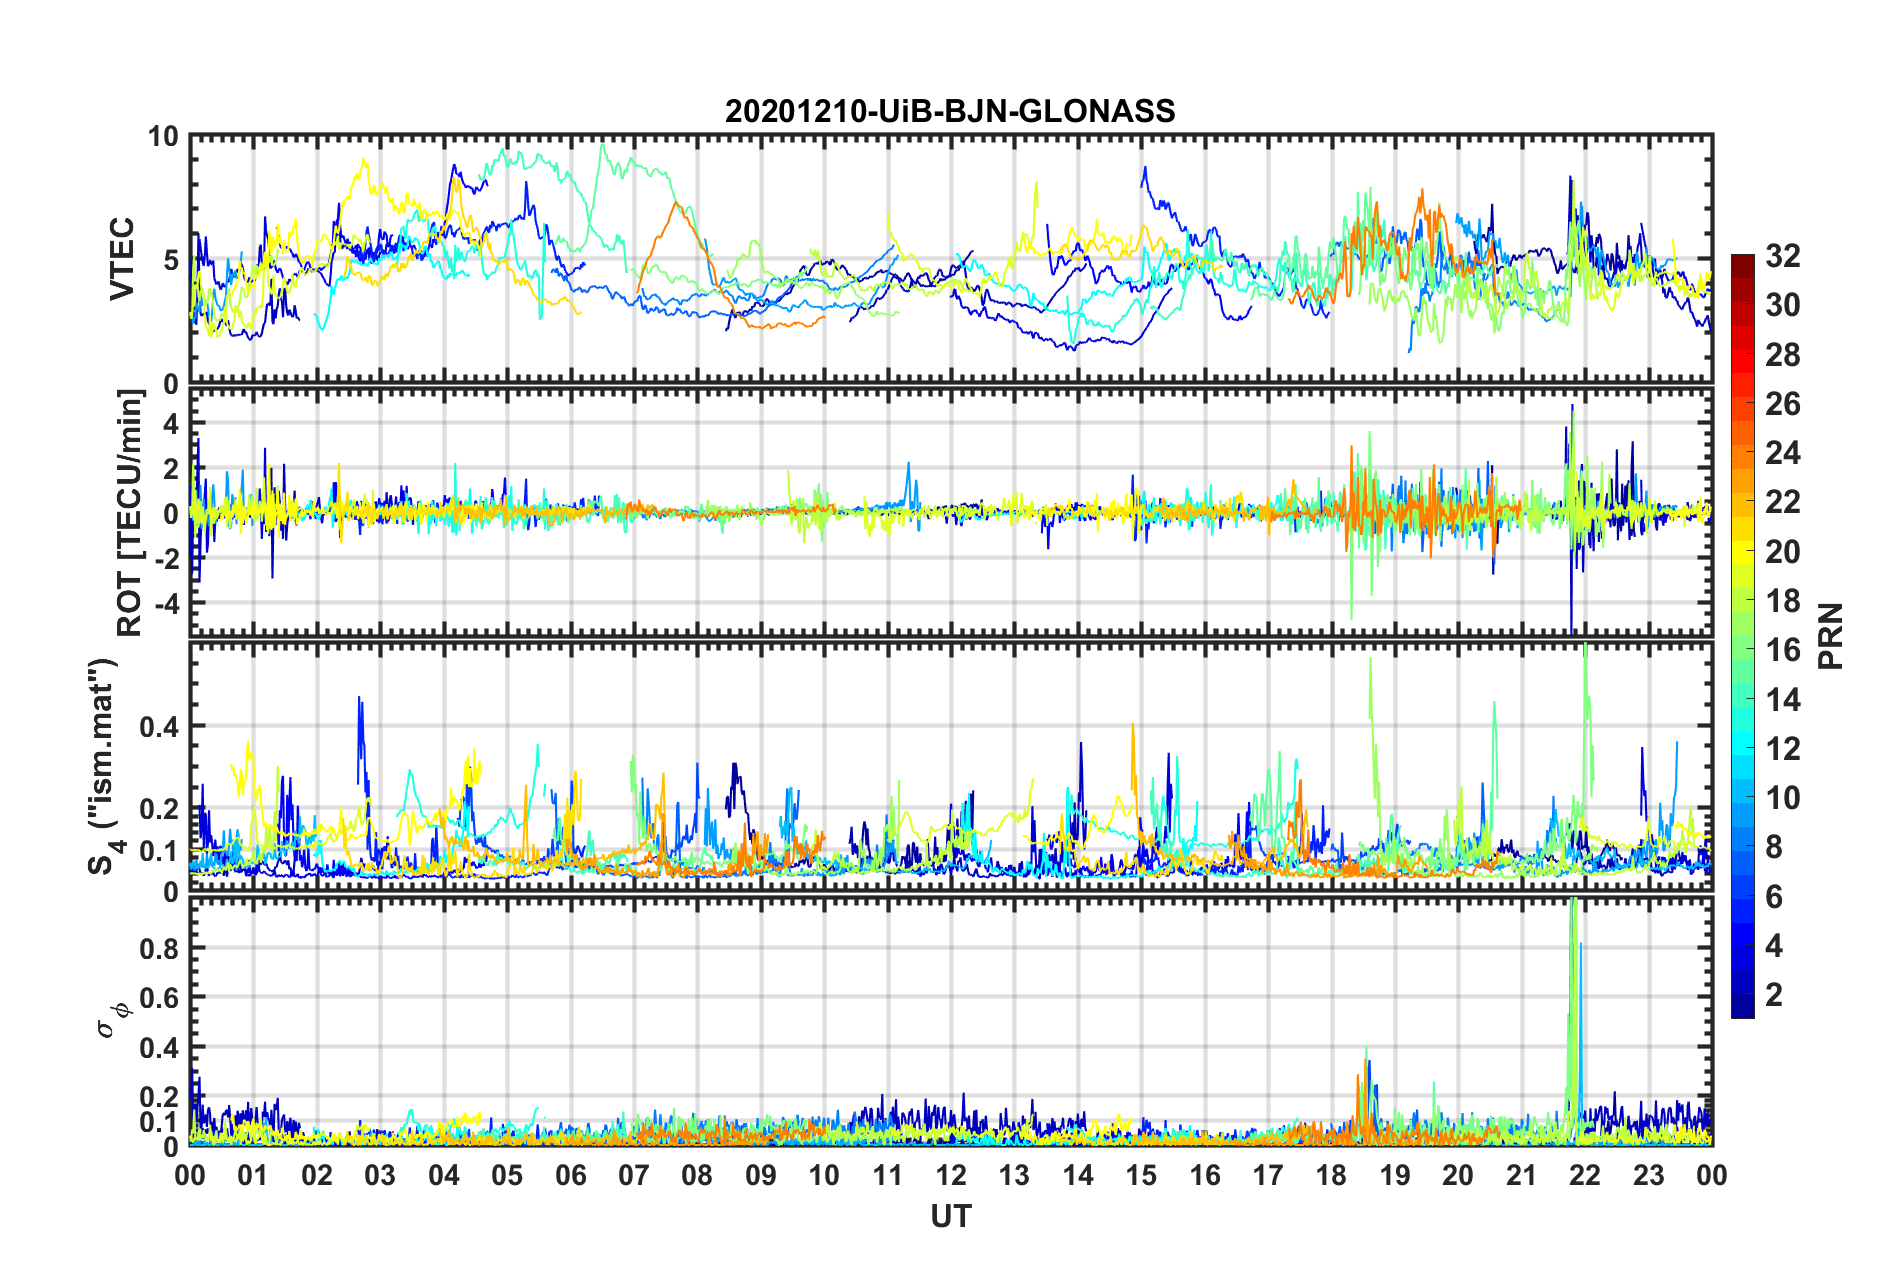
Task: Select ROT panel y-tick label -2
Action: (165, 558)
